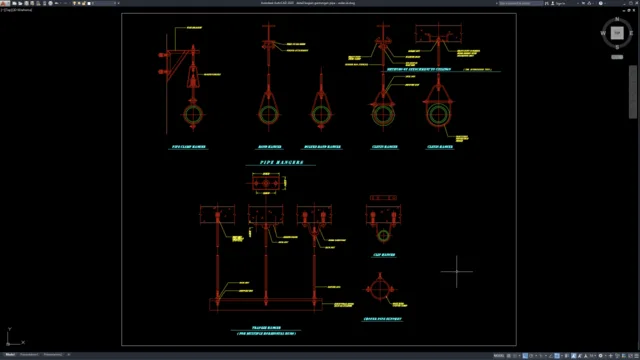
Task: Expand the Help dropdown arrow
Action: [605, 3]
